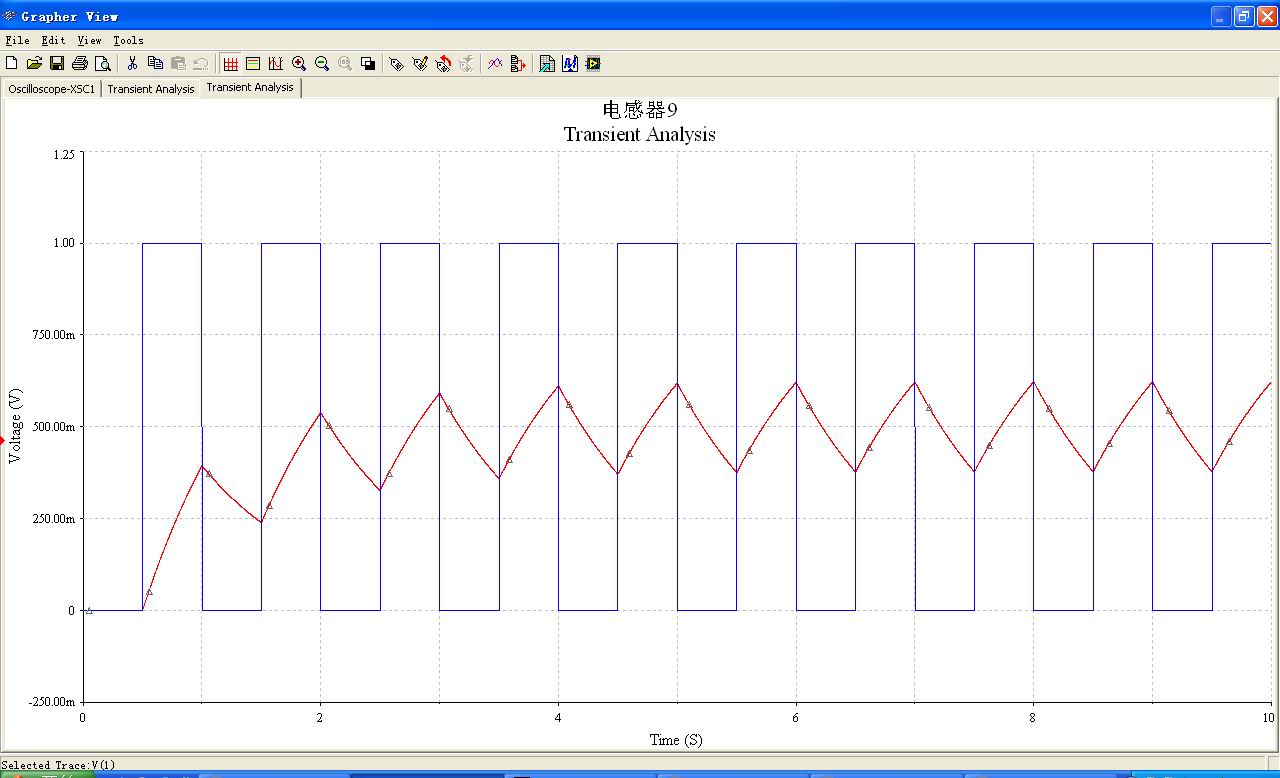The image size is (1280, 778).
Task: Open a saved graph file
Action: [x=34, y=63]
